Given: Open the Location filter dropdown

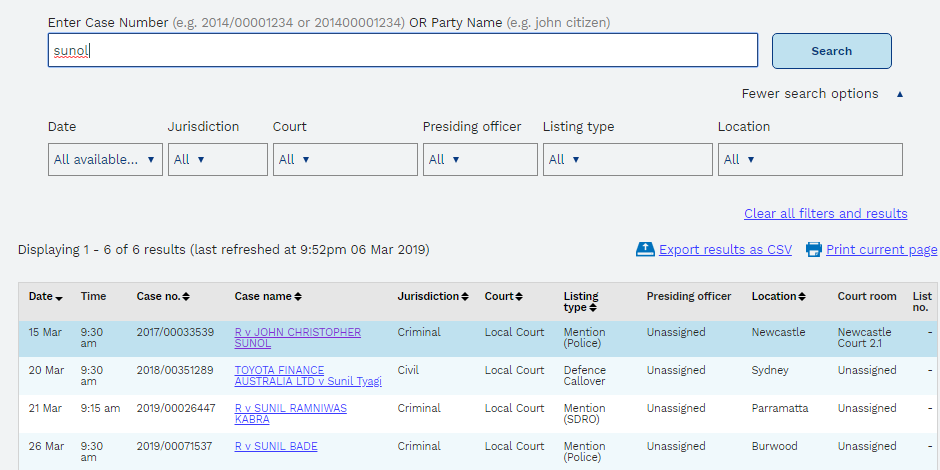Looking at the screenshot, I should click(x=810, y=159).
